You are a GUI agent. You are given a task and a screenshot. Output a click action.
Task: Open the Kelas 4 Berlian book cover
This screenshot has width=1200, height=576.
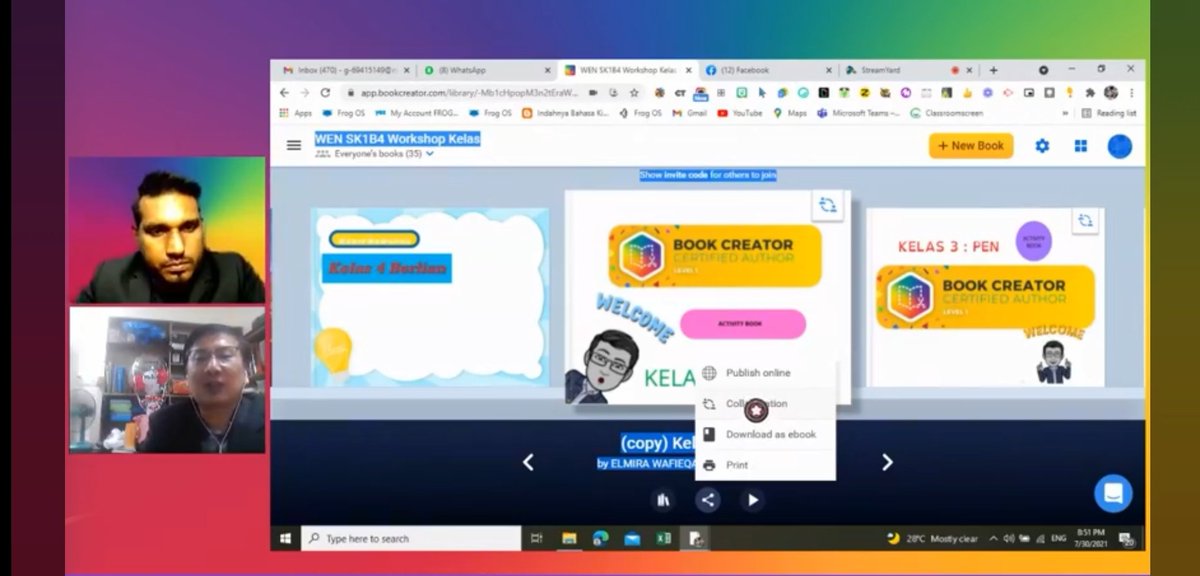click(430, 297)
